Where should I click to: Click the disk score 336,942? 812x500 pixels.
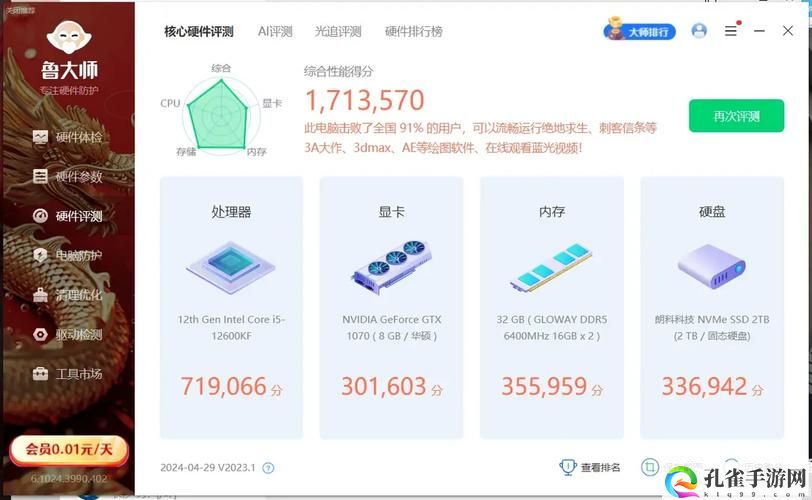704,386
